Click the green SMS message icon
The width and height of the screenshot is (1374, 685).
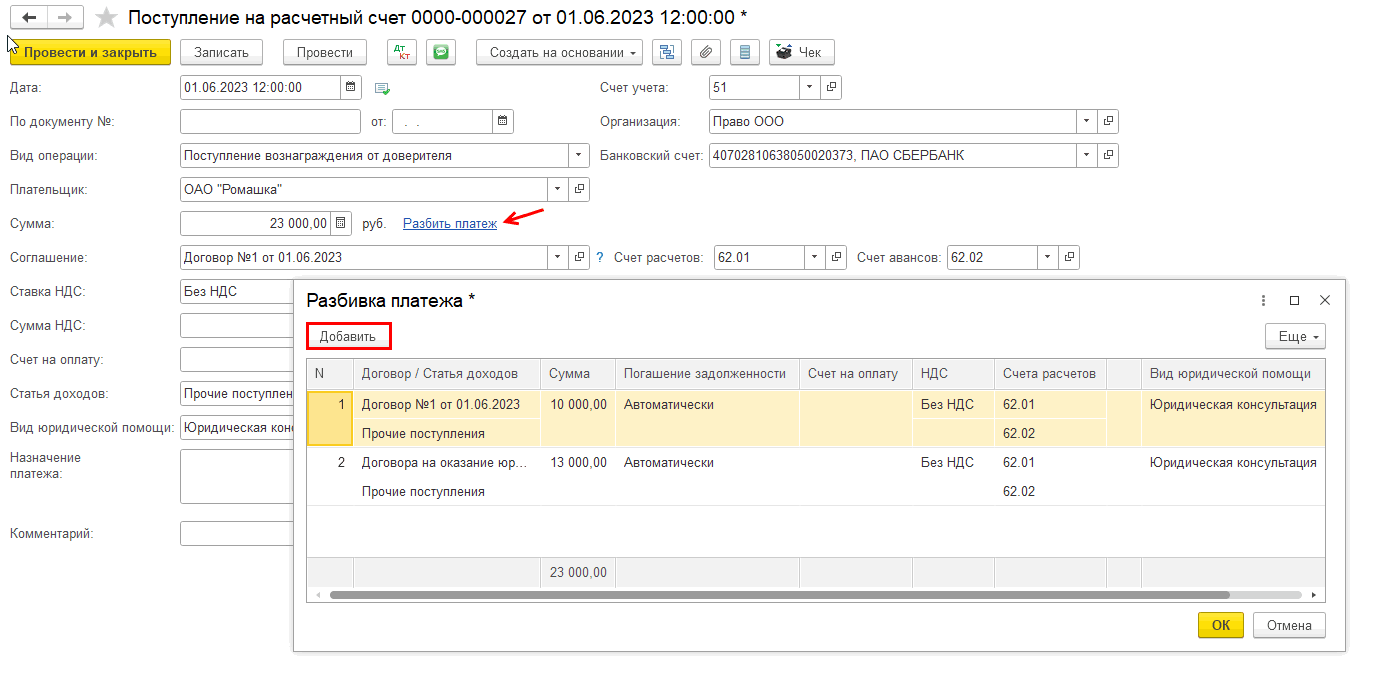point(441,53)
